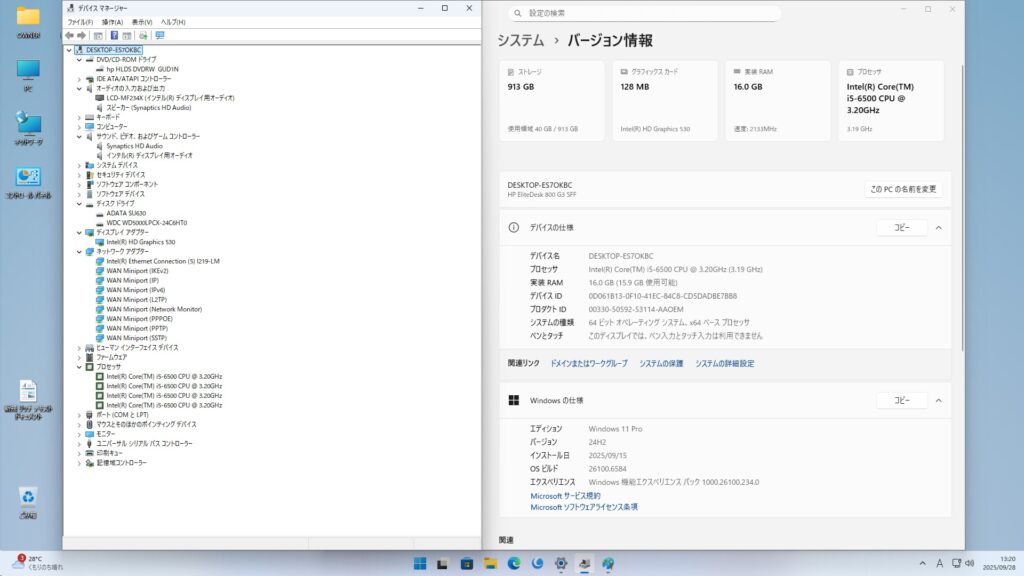This screenshot has width=1024, height=576.
Task: Open the Recycle Bin desktop icon
Action: click(x=28, y=498)
